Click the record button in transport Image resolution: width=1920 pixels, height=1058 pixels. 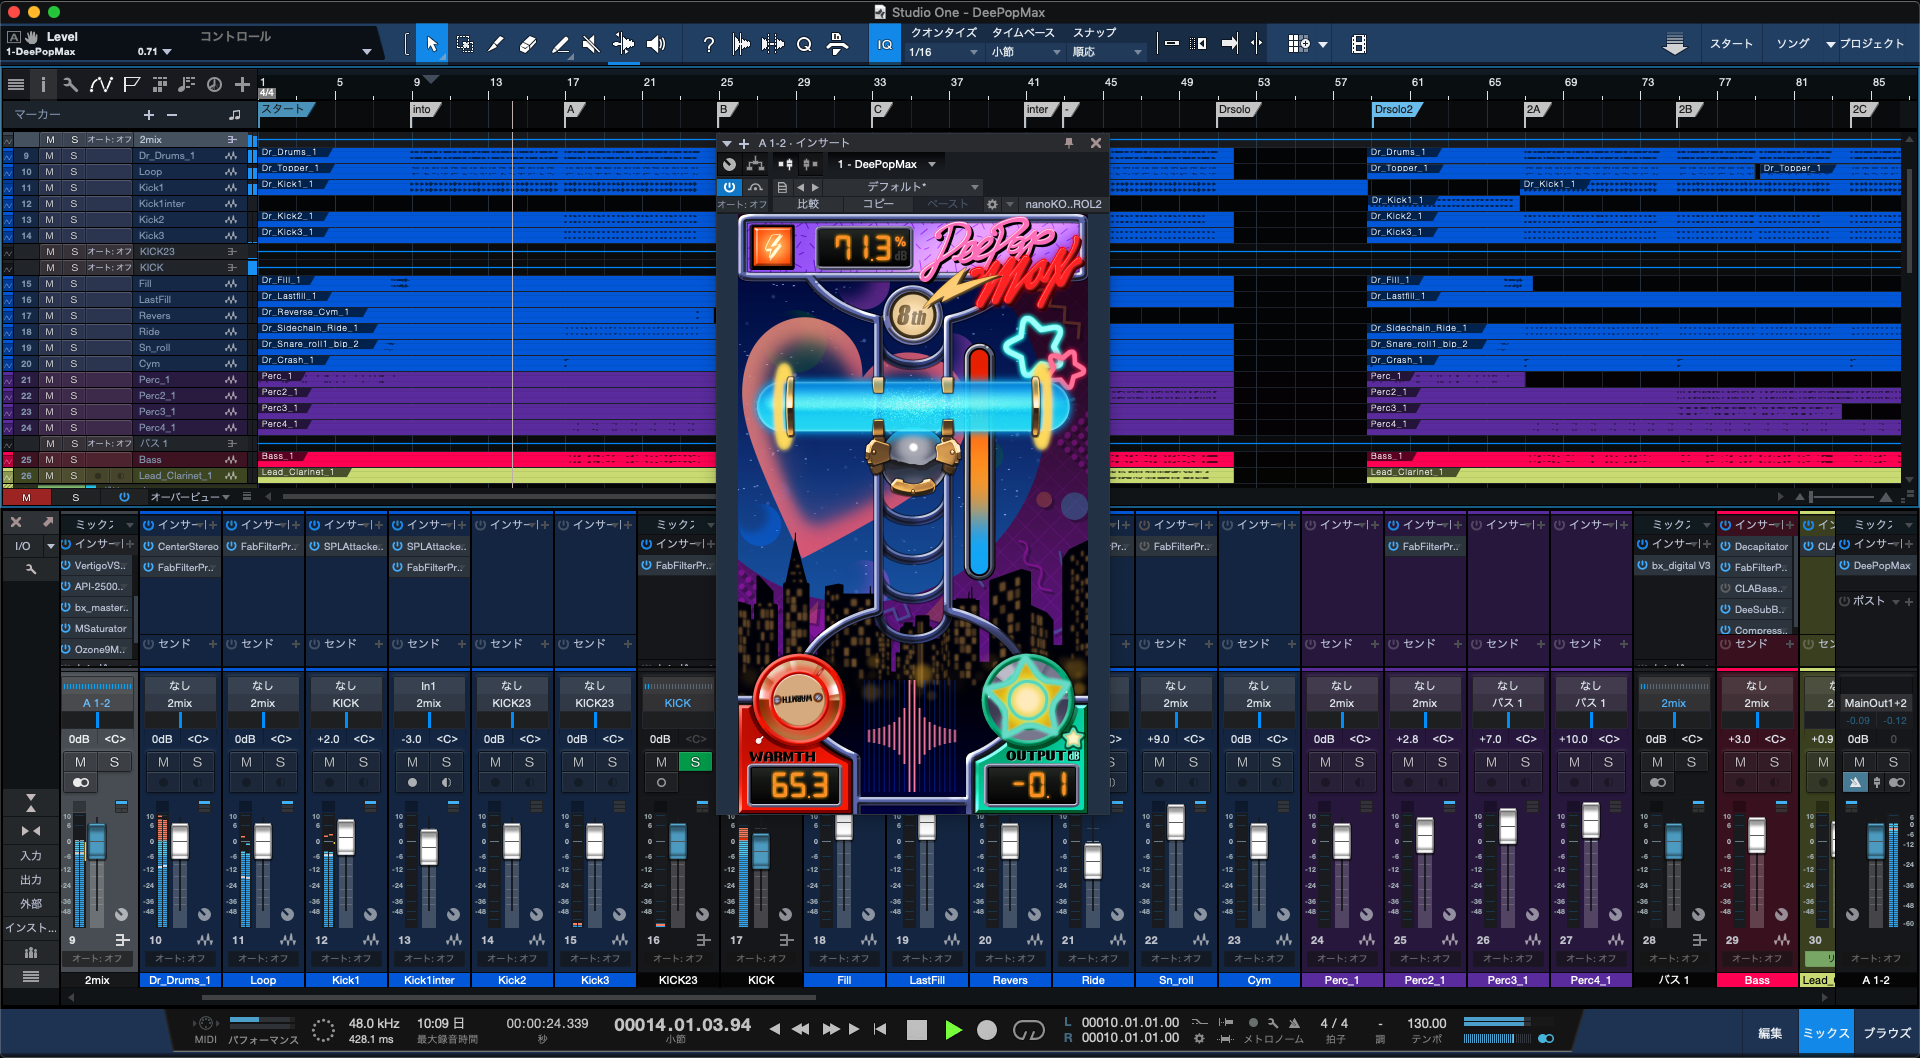point(987,1030)
